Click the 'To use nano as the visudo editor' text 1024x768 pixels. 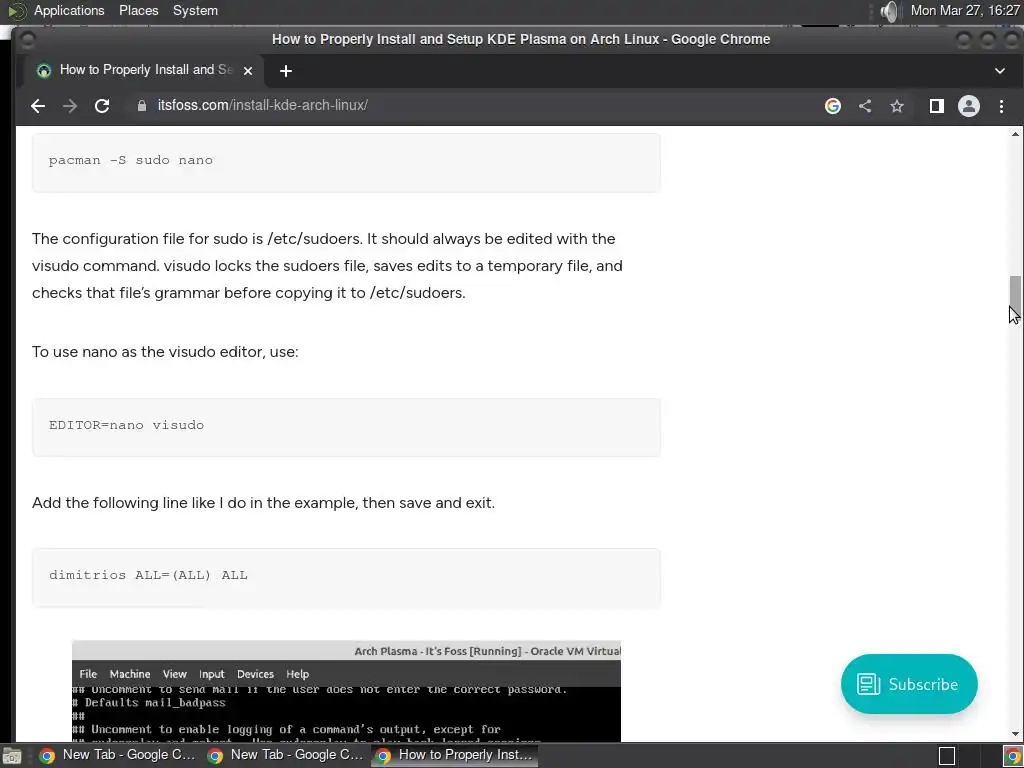pos(165,351)
